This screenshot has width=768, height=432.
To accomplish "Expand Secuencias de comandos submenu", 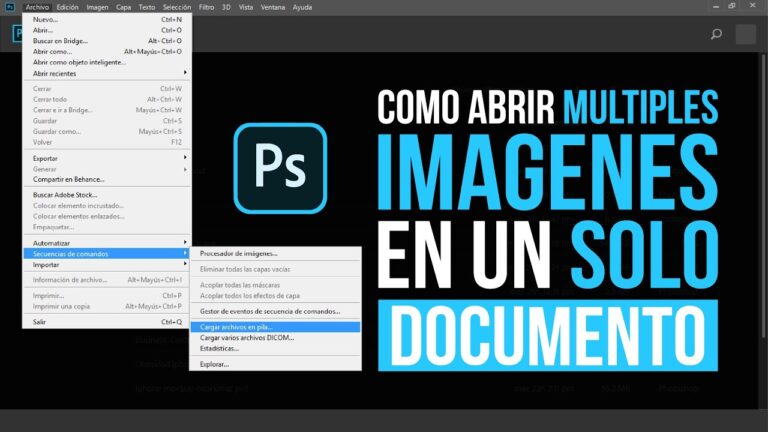I will pos(107,254).
